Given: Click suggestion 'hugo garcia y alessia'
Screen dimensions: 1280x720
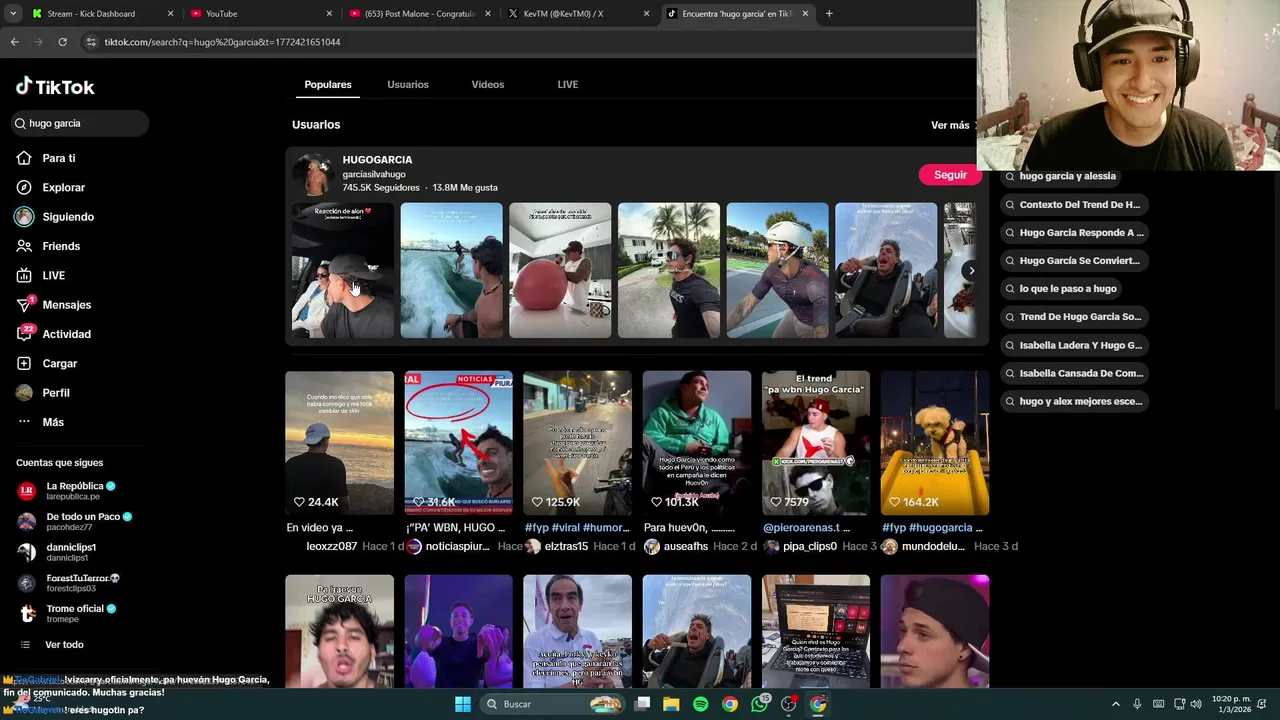Looking at the screenshot, I should click(1060, 176).
